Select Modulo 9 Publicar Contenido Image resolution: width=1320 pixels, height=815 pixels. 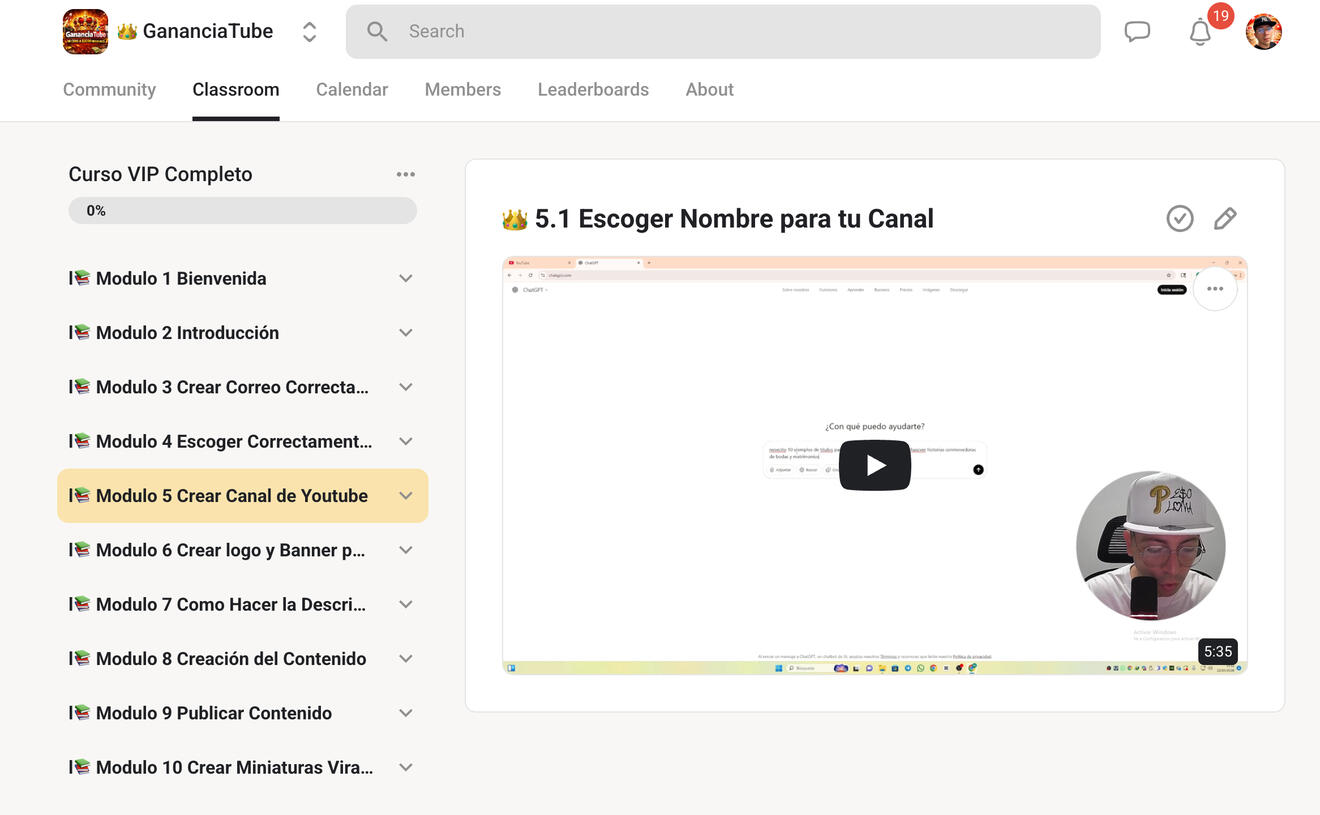pyautogui.click(x=214, y=713)
